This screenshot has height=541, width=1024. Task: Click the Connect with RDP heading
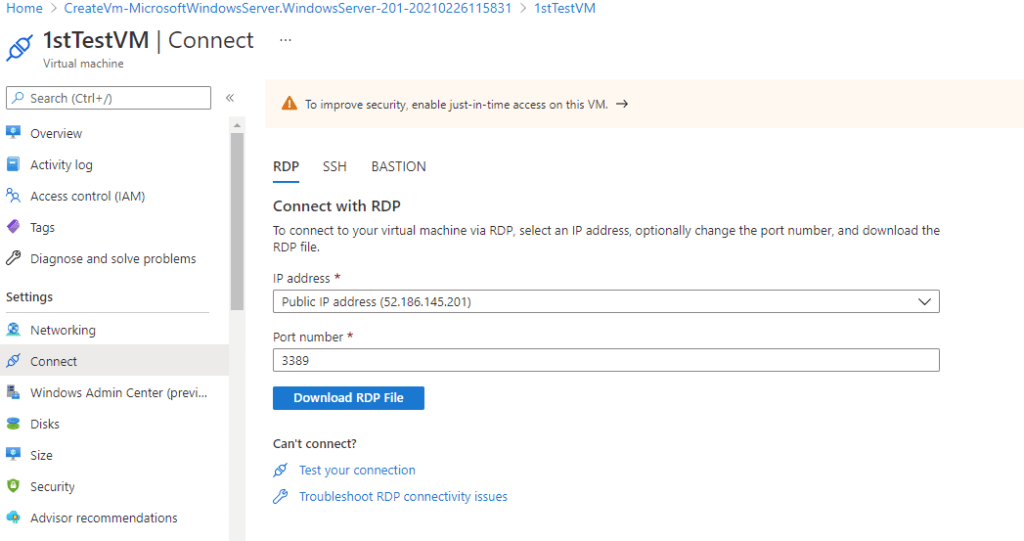(x=337, y=206)
